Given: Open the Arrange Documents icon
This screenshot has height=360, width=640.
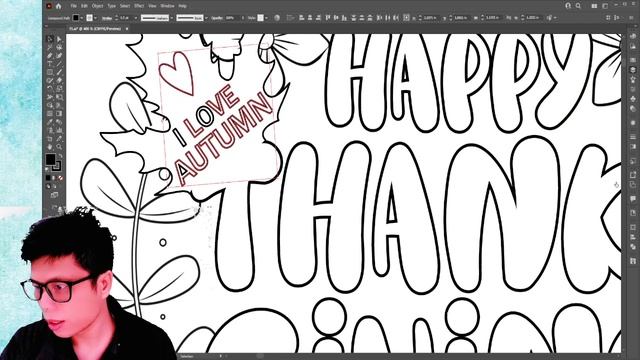Looking at the screenshot, I should click(x=595, y=6).
